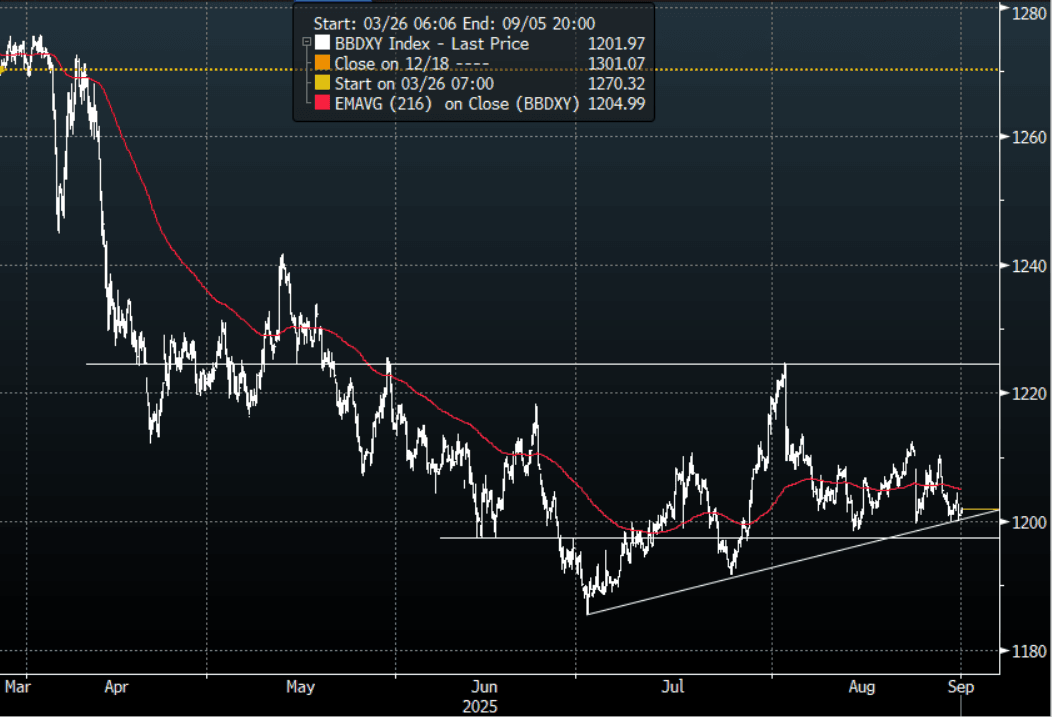This screenshot has height=717, width=1052.
Task: Click the Jun label on time axis
Action: [484, 687]
